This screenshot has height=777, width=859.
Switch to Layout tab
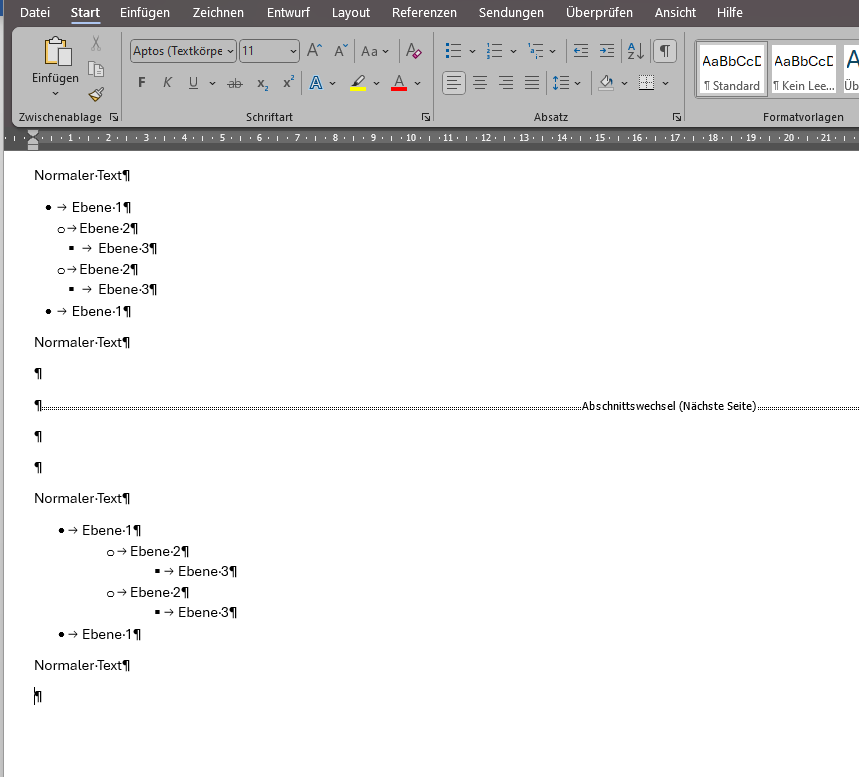pos(351,12)
